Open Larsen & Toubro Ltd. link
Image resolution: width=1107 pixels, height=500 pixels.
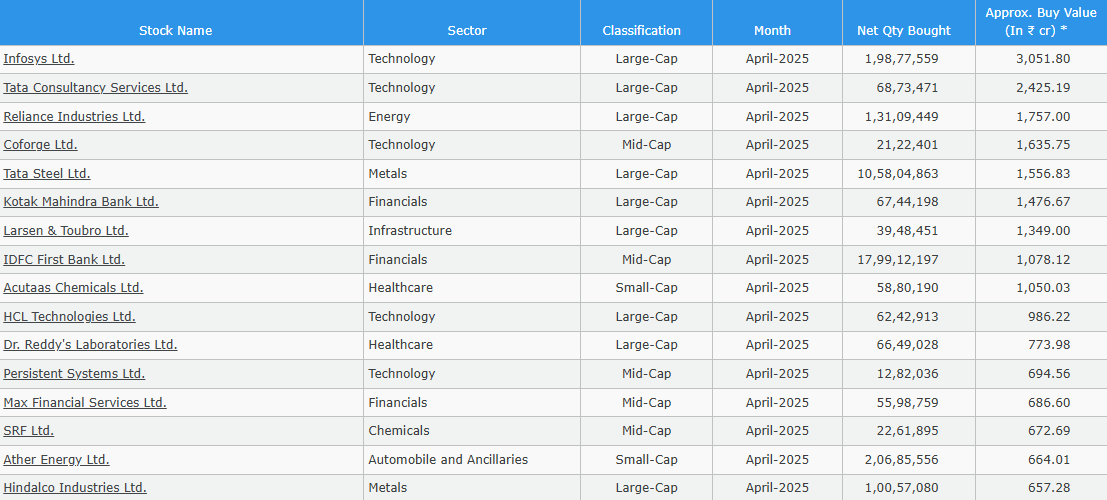pyautogui.click(x=66, y=231)
